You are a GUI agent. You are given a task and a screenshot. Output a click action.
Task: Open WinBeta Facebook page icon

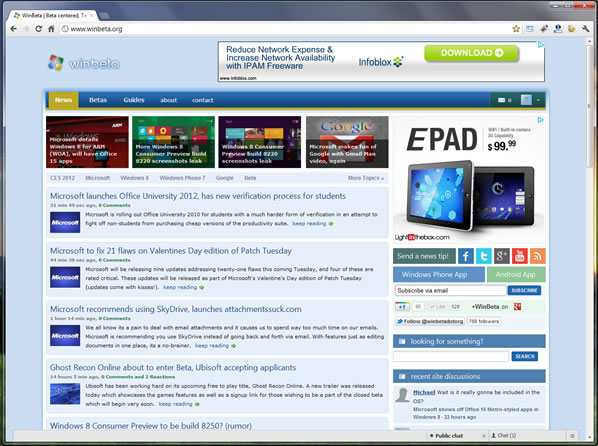(x=466, y=256)
